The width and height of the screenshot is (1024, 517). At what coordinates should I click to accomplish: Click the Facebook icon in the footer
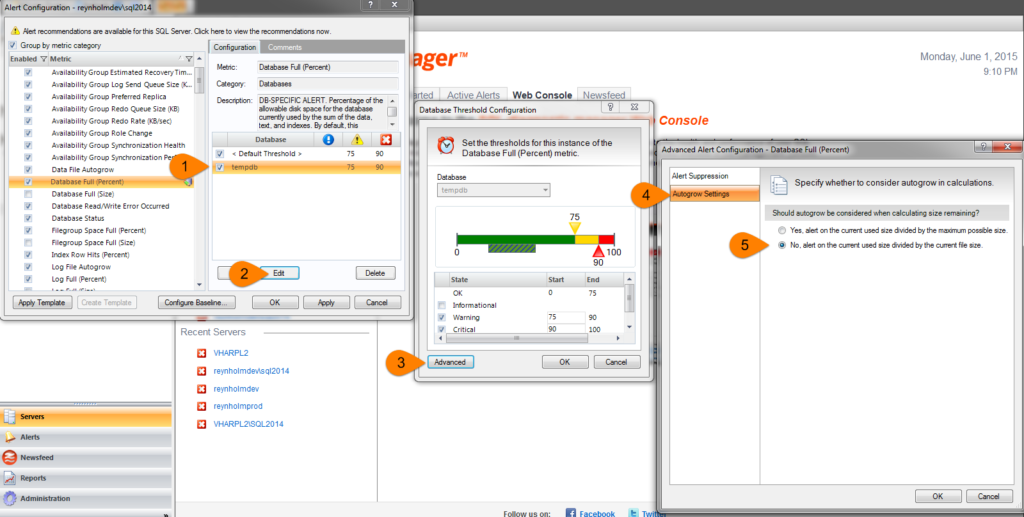pyautogui.click(x=570, y=513)
